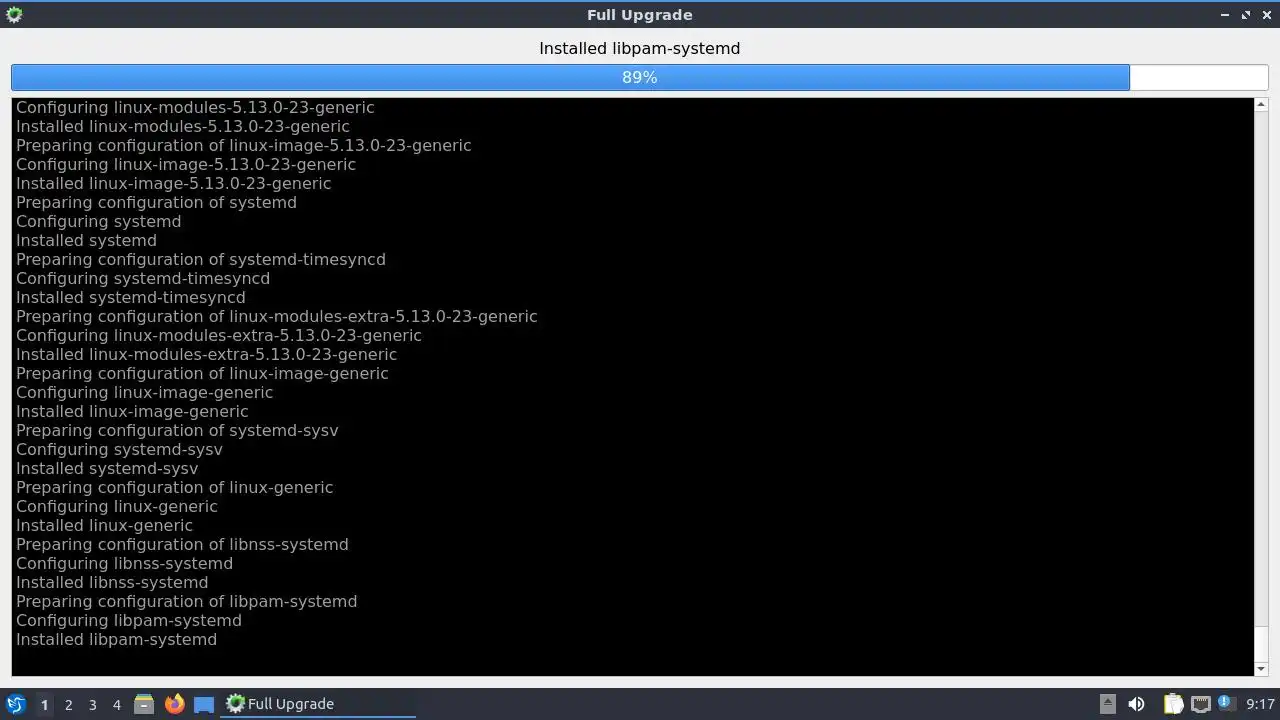This screenshot has width=1280, height=720.
Task: Click the 89% upgrade progress bar
Action: click(640, 77)
